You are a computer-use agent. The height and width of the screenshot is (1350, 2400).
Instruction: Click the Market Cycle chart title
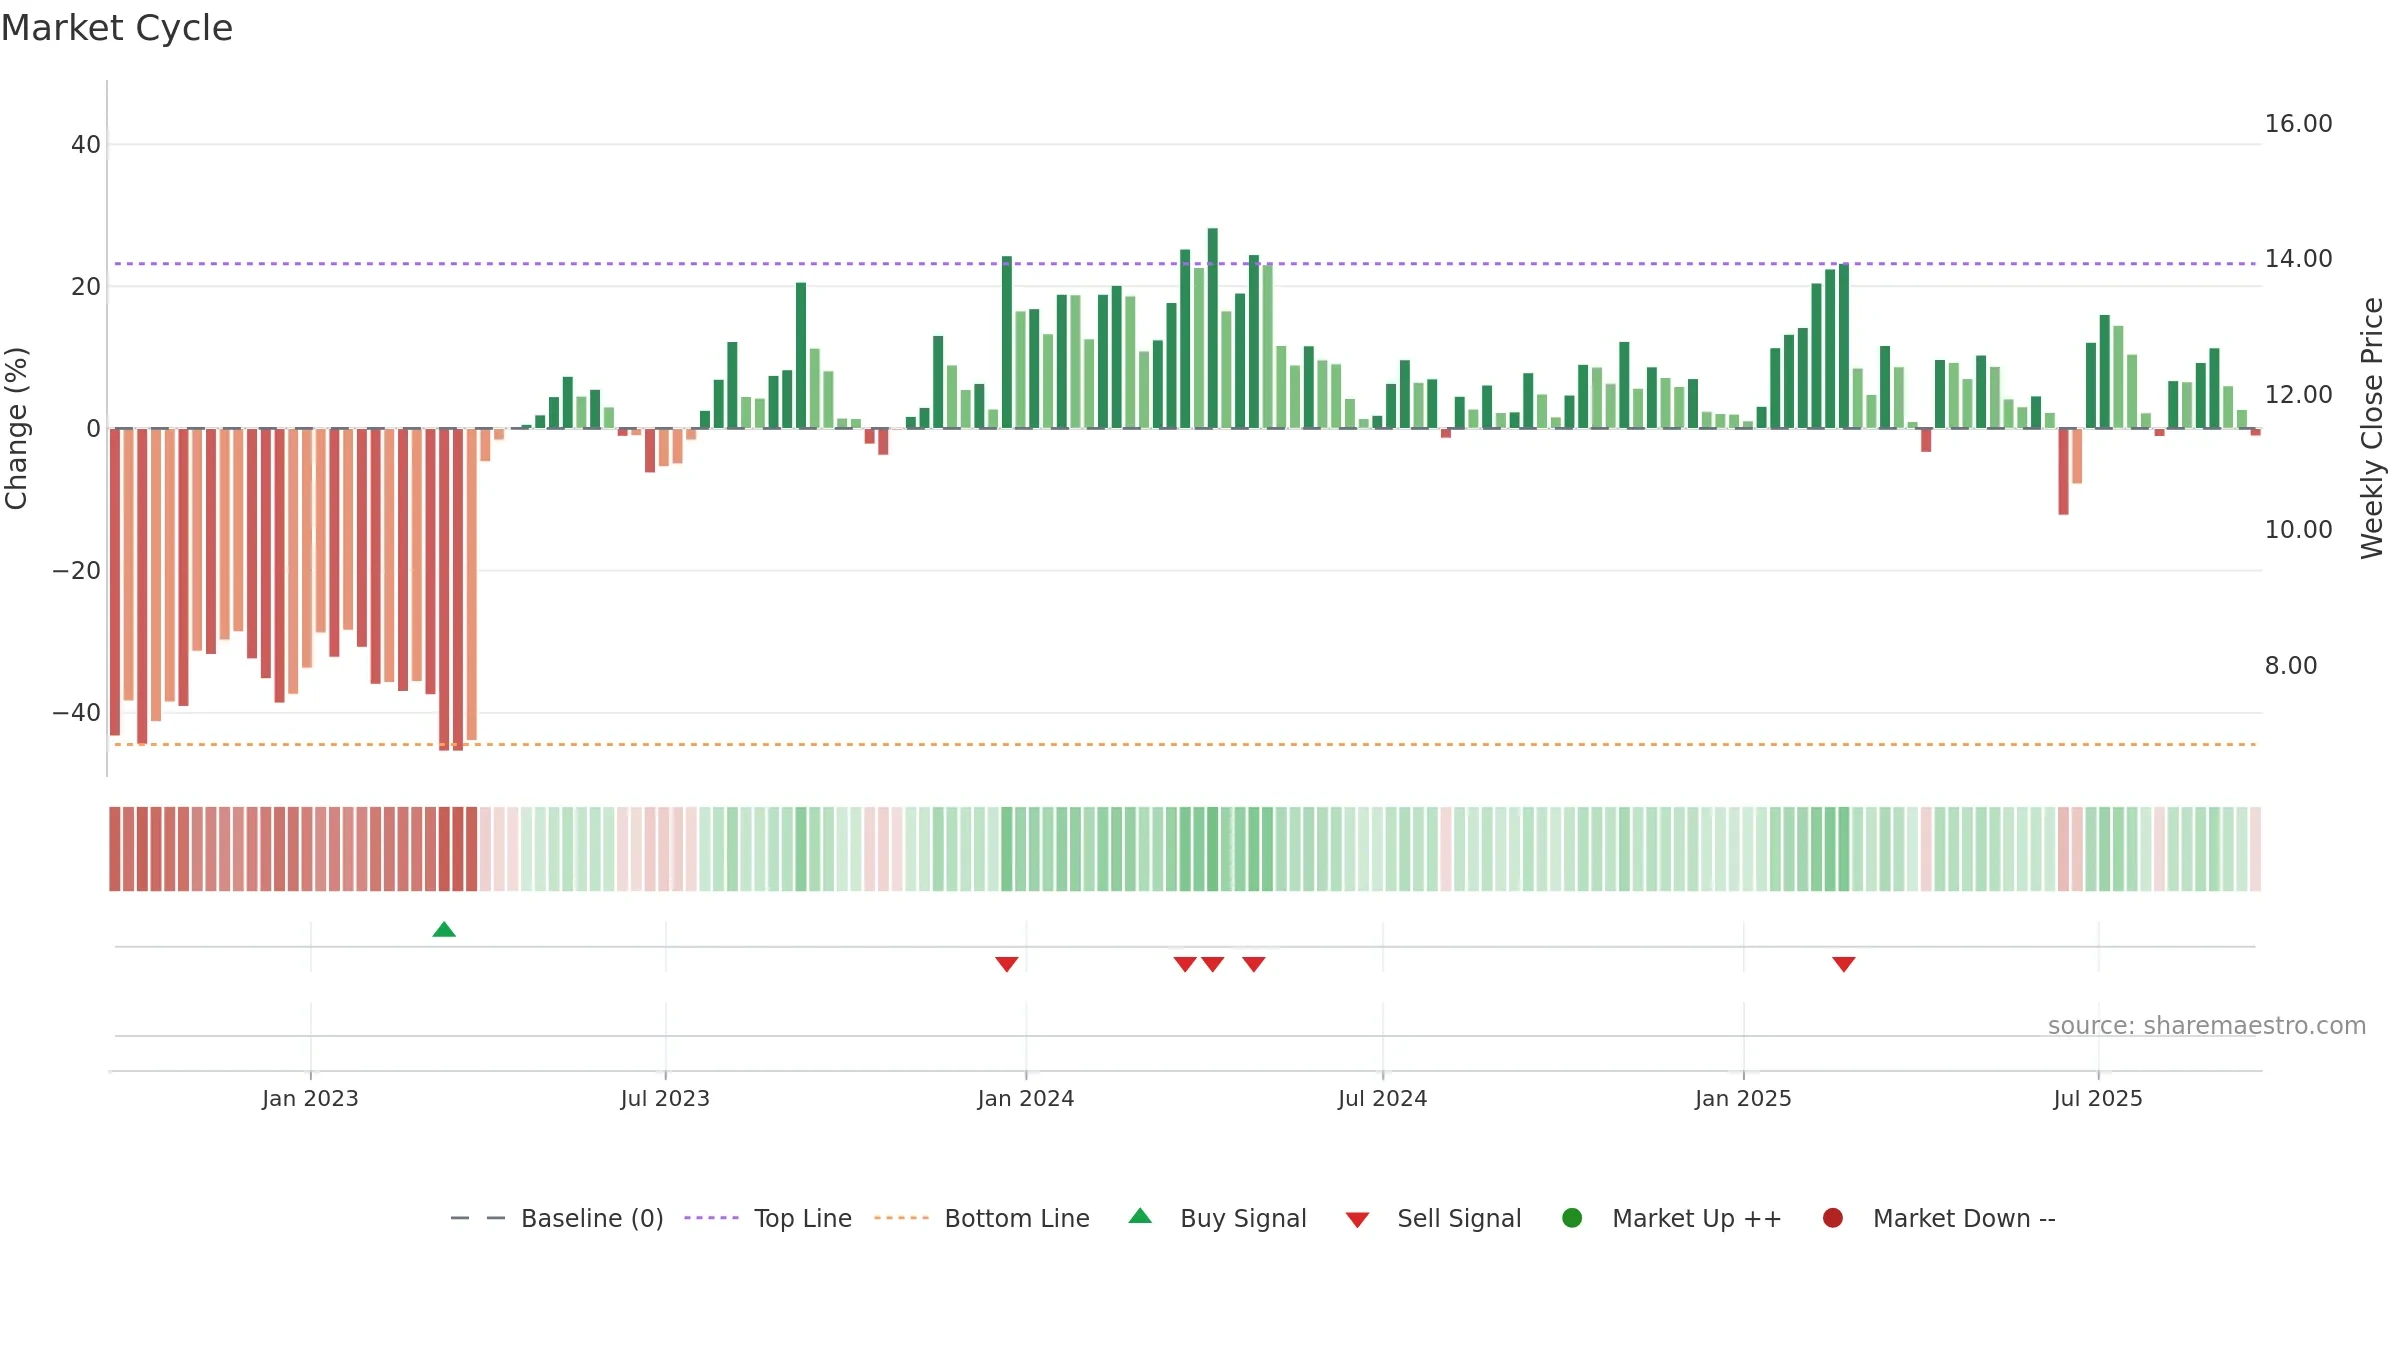click(117, 28)
